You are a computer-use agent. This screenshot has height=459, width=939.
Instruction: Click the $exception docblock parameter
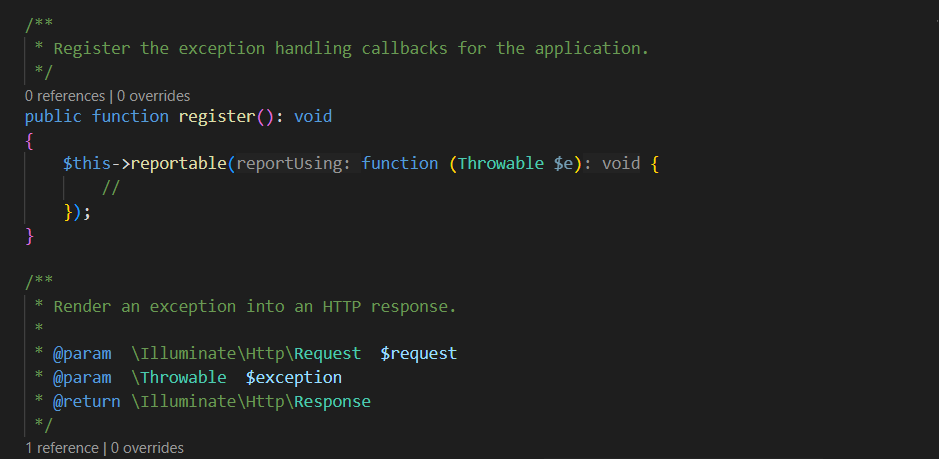(x=294, y=377)
